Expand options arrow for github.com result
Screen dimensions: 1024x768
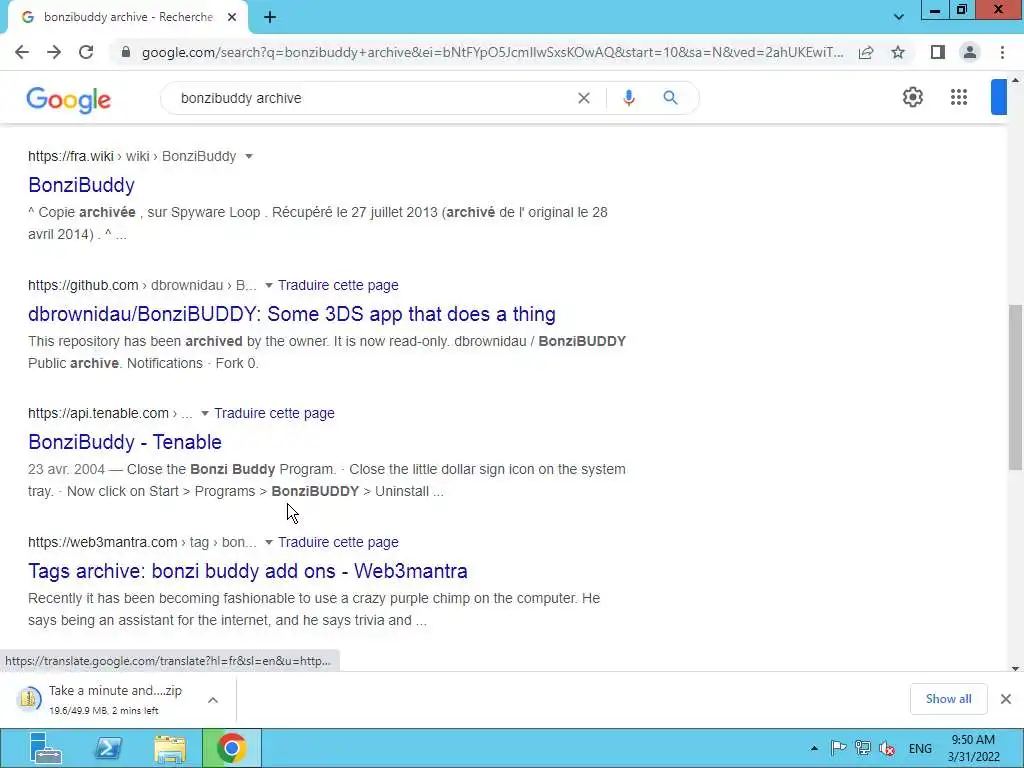click(x=268, y=285)
